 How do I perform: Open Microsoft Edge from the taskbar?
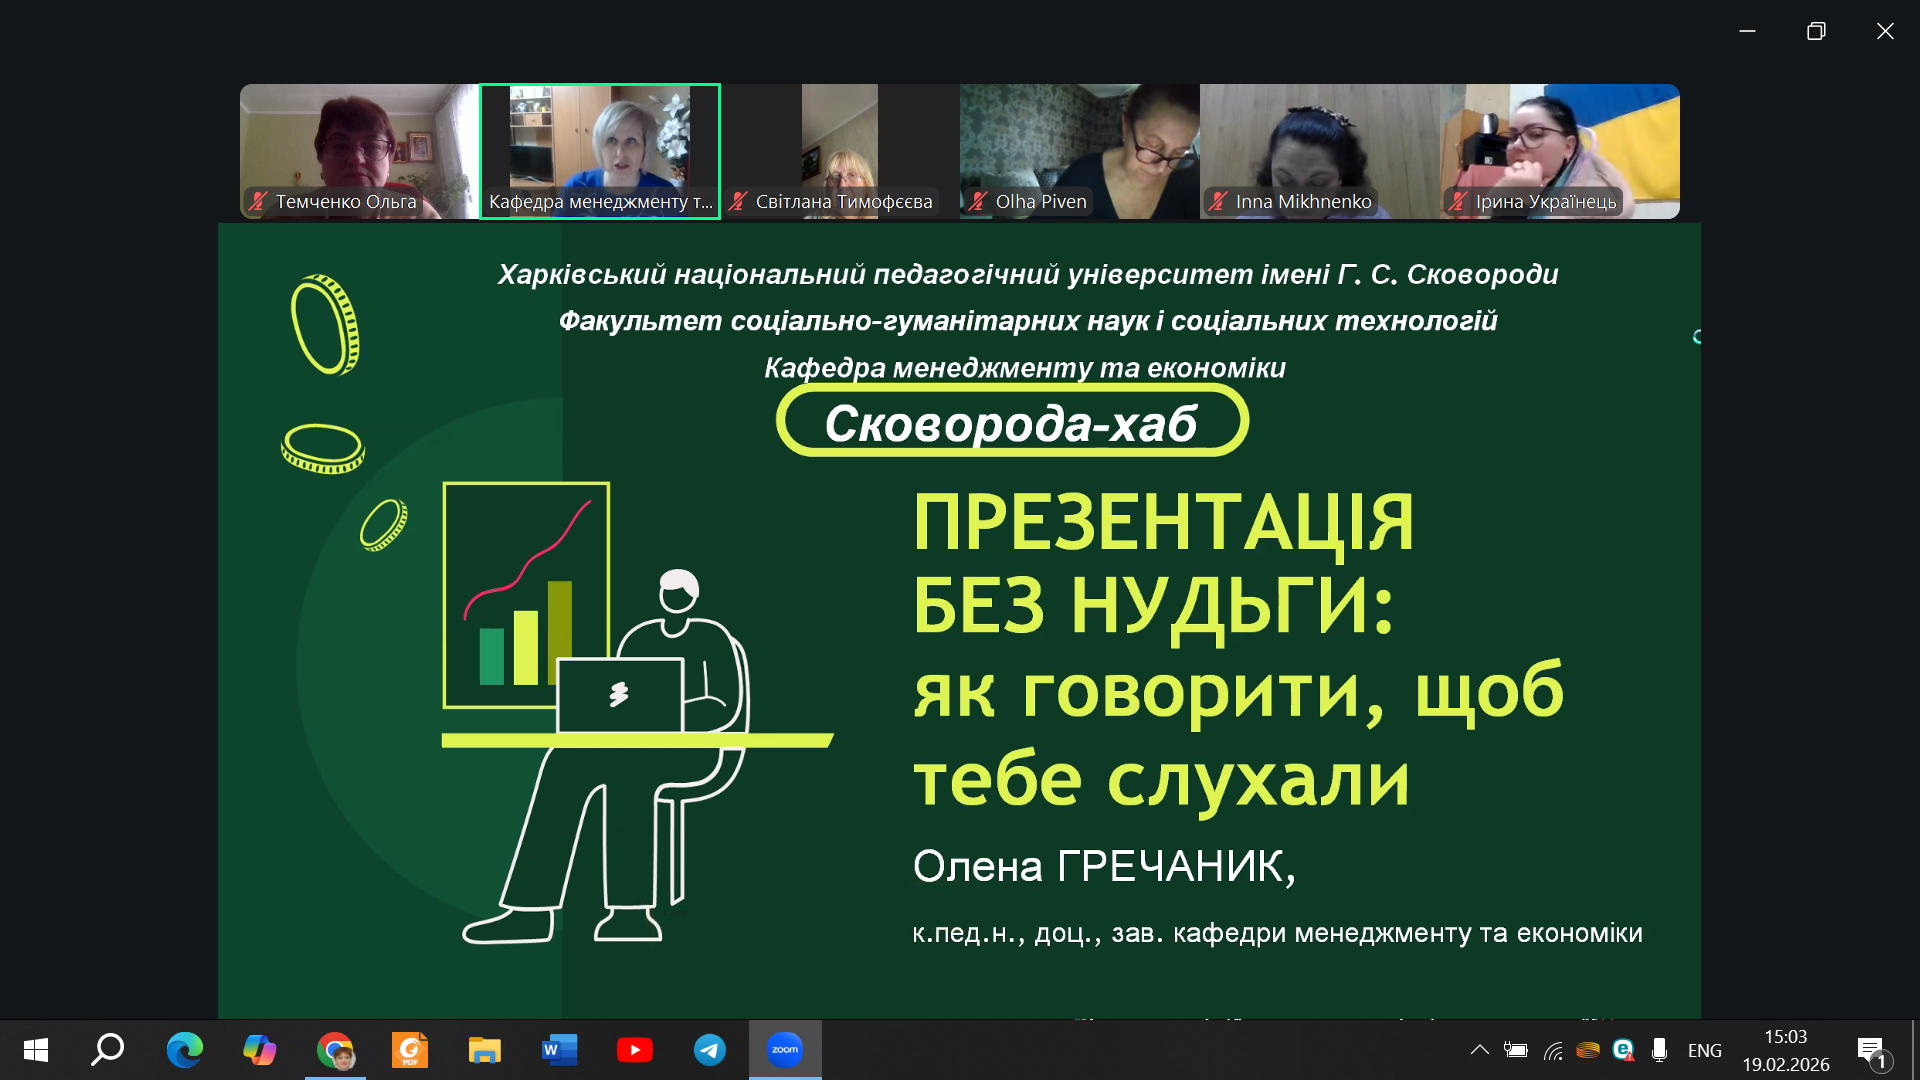[x=184, y=1050]
